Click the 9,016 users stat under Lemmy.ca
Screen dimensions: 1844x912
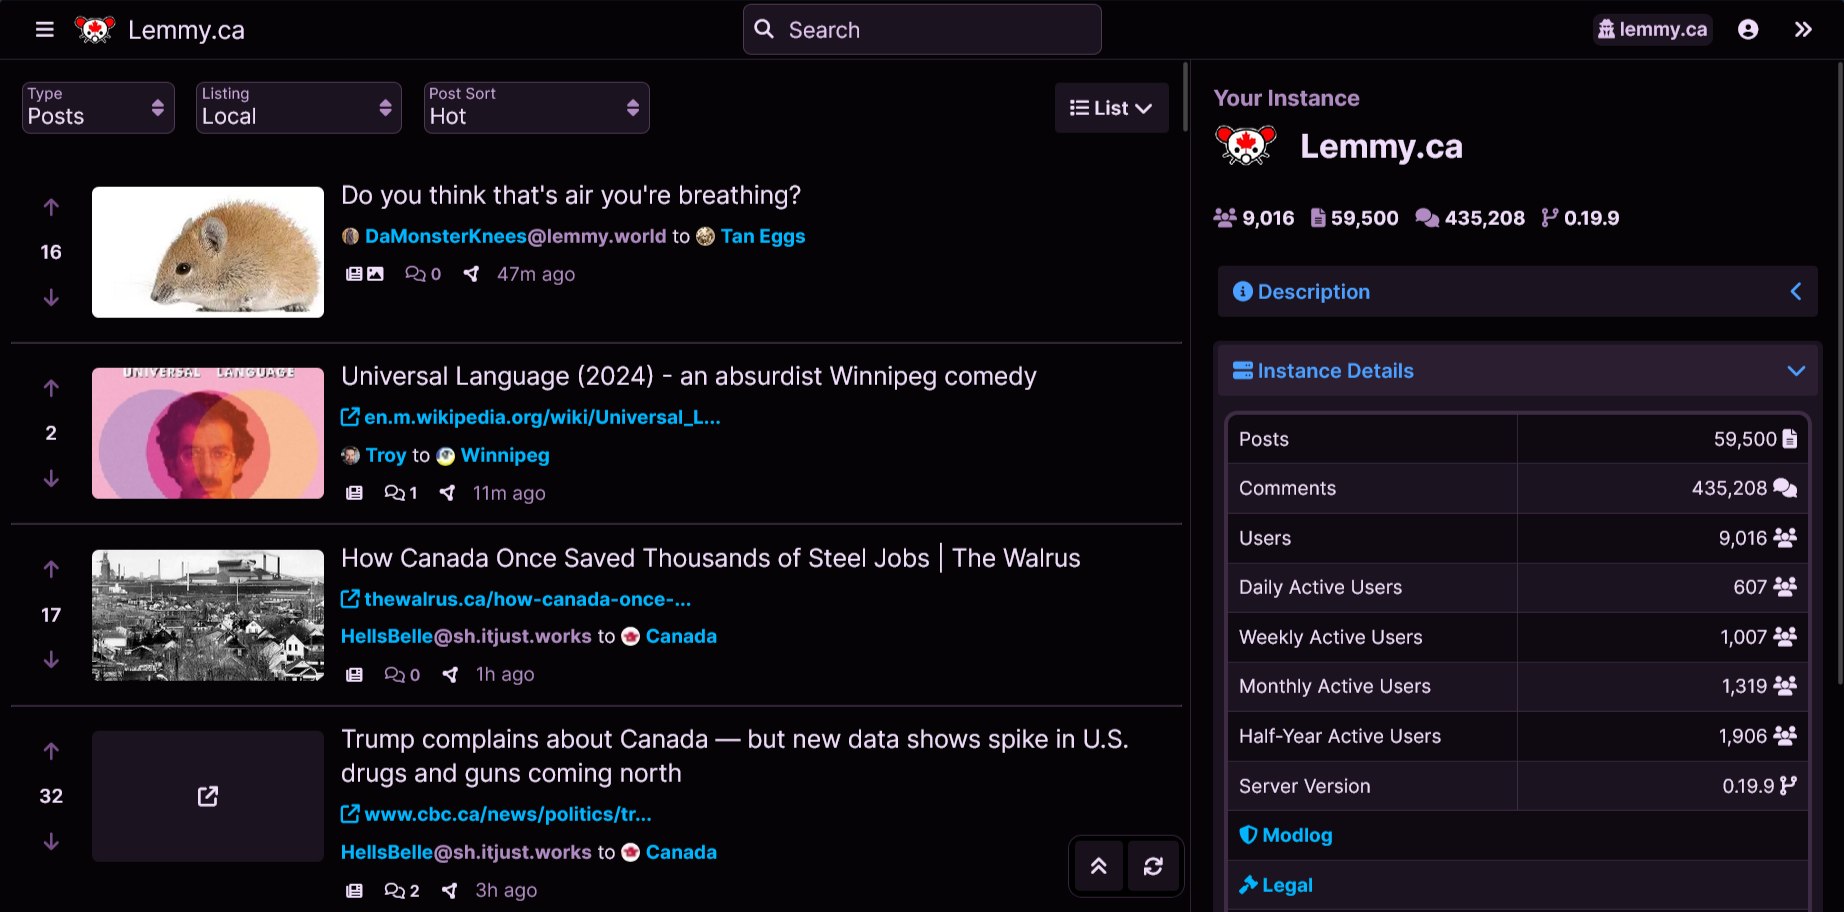(x=1254, y=218)
